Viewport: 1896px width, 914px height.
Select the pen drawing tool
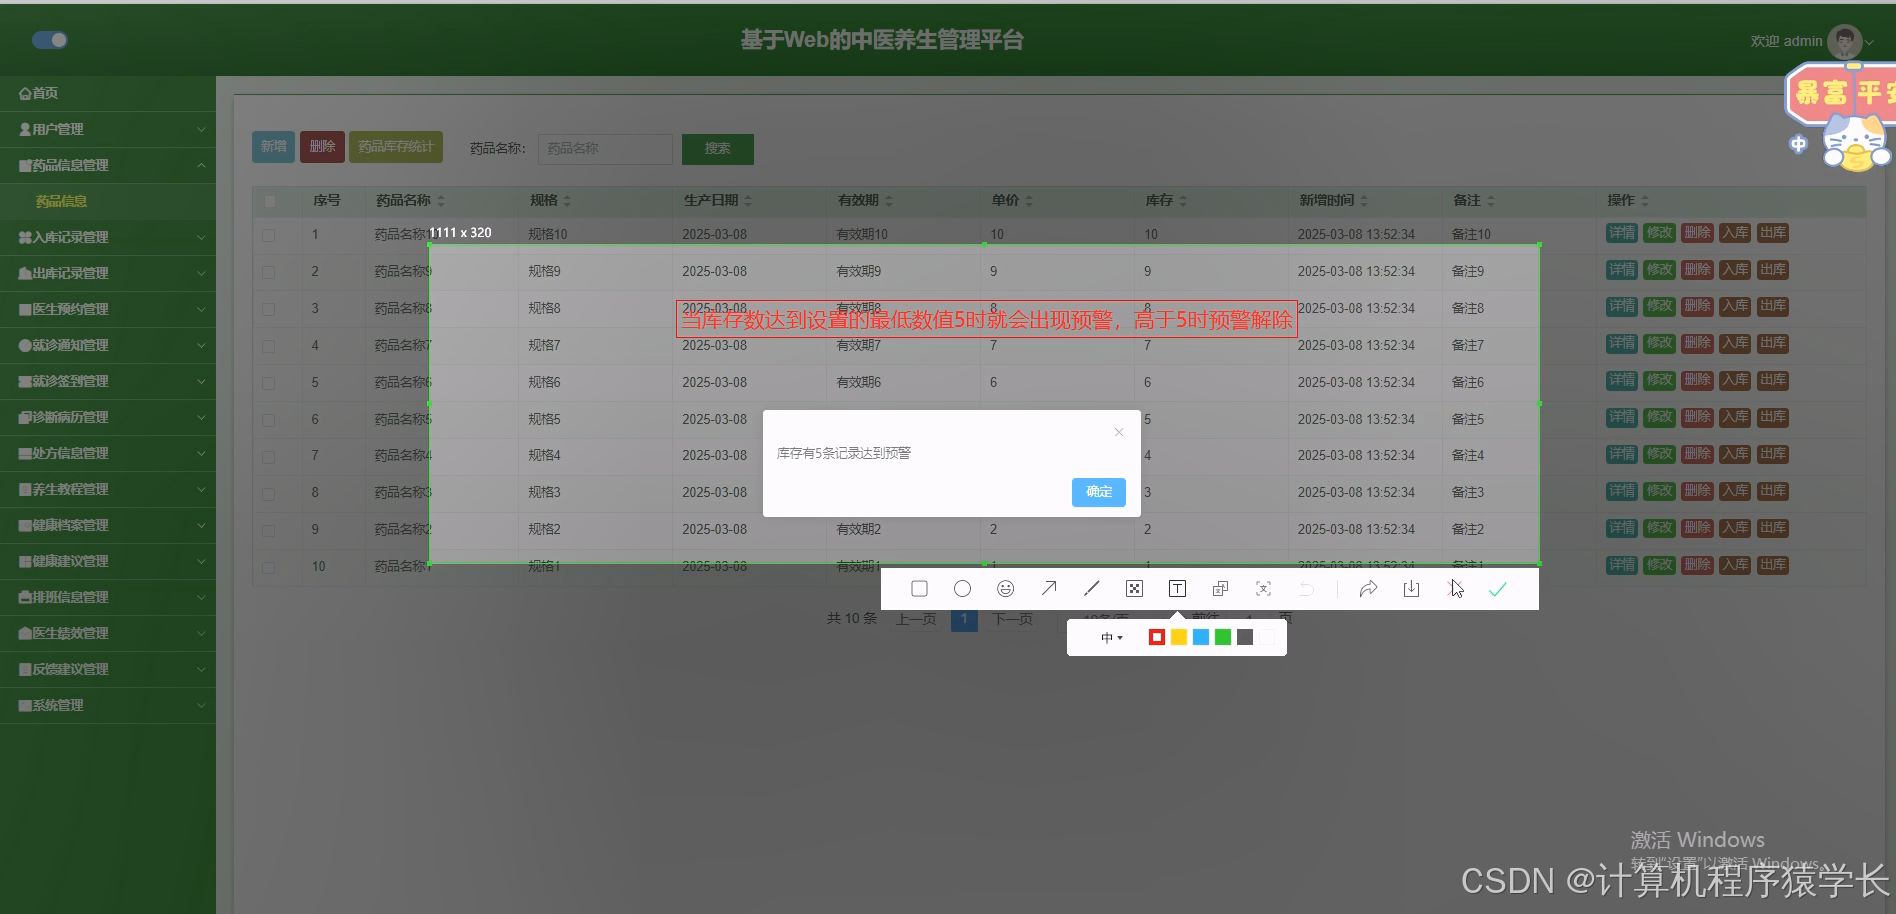[1091, 588]
